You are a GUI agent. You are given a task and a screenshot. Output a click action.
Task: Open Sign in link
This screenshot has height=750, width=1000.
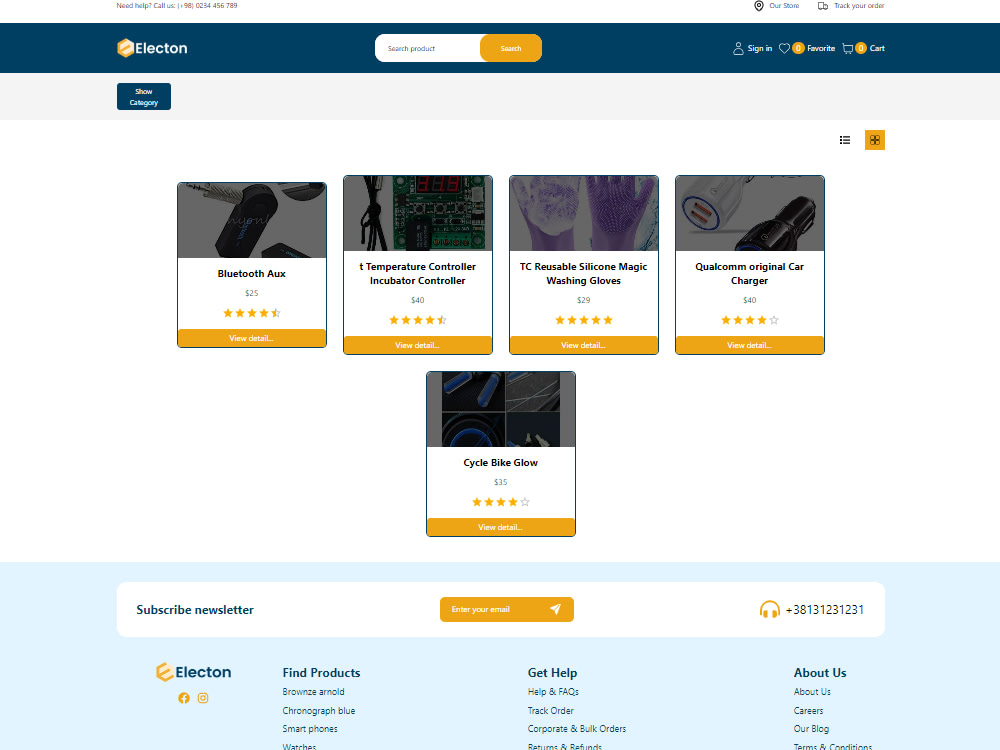[x=760, y=48]
